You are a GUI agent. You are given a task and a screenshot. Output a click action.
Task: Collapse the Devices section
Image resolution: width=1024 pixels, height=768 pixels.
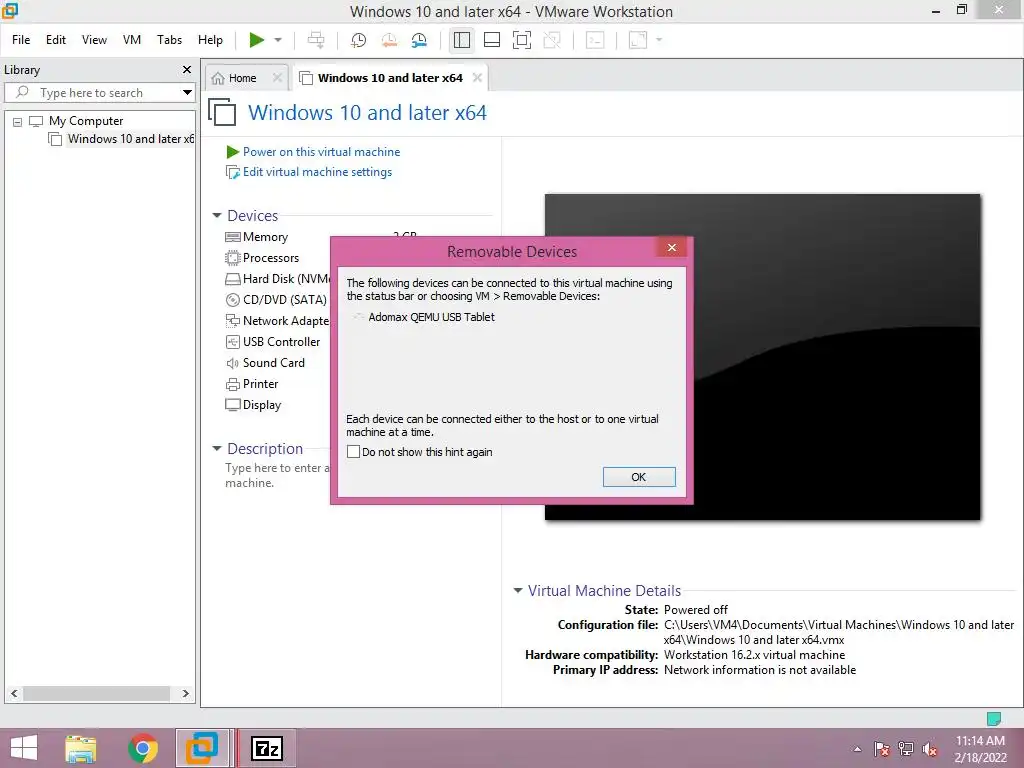pyautogui.click(x=217, y=216)
